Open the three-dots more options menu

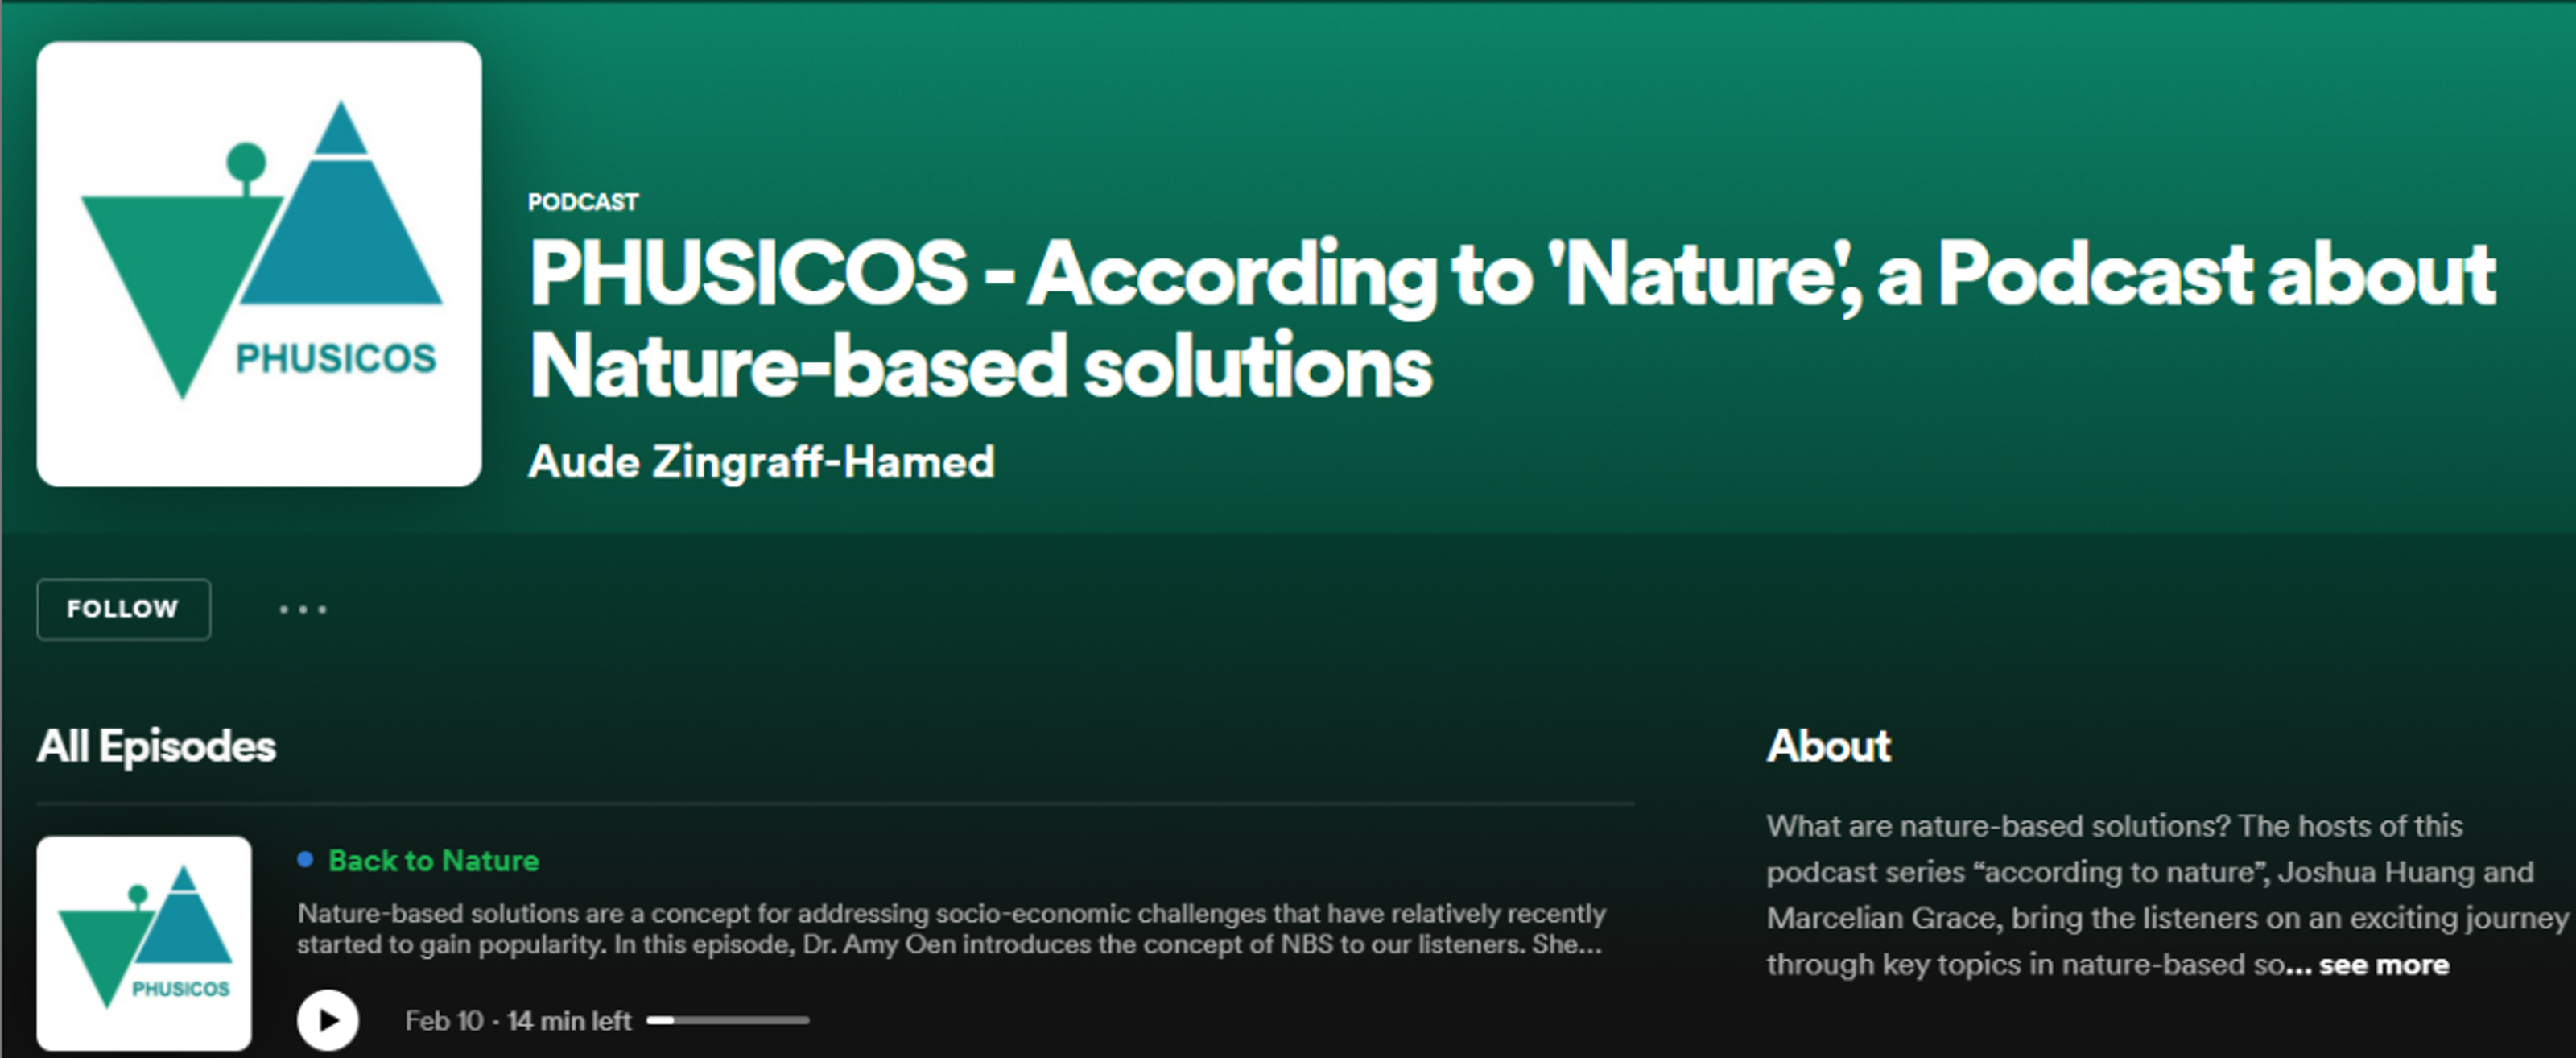coord(302,609)
